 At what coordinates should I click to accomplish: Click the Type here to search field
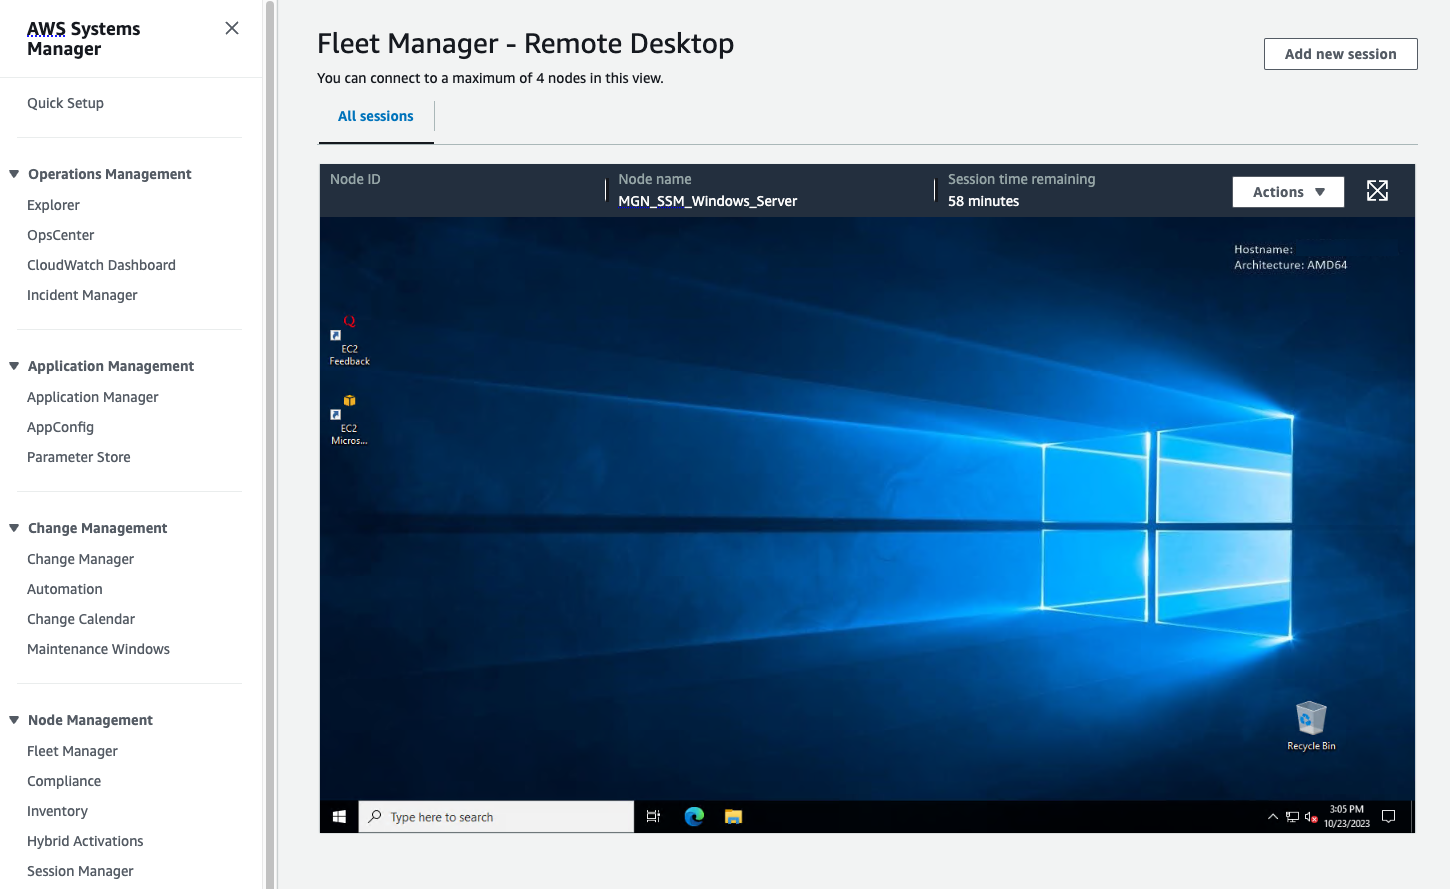pyautogui.click(x=495, y=816)
